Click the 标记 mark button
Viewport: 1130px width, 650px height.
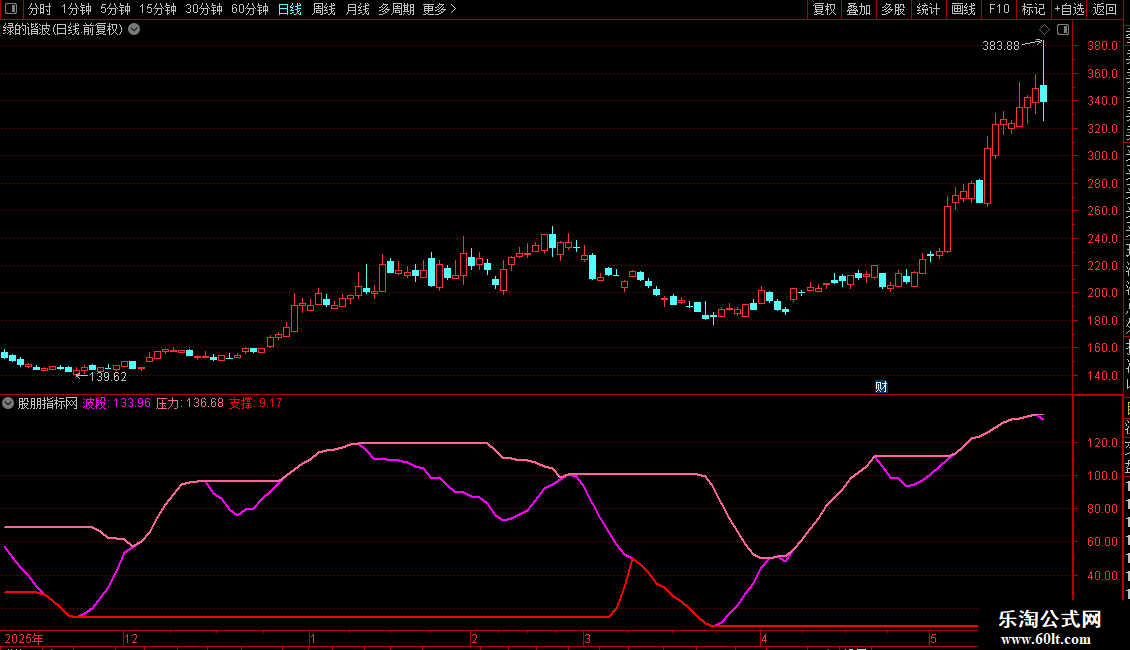[x=1033, y=9]
